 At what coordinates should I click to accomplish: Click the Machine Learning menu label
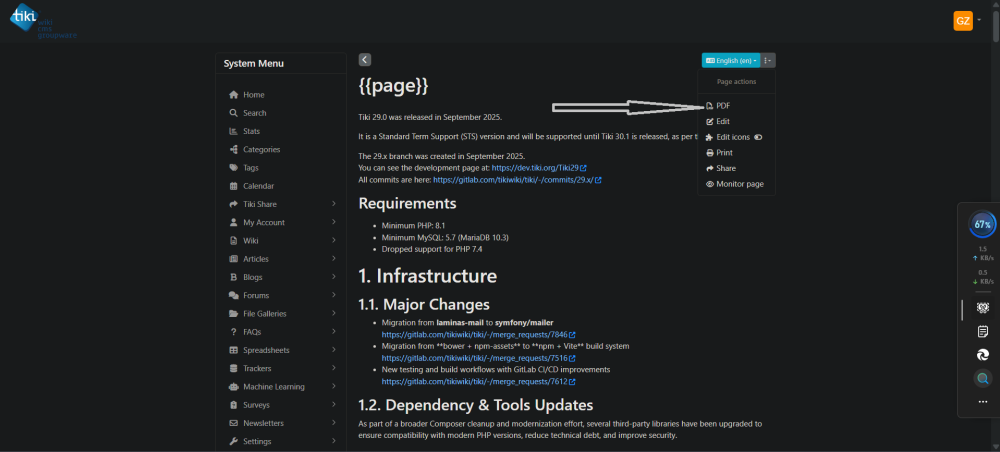point(274,387)
